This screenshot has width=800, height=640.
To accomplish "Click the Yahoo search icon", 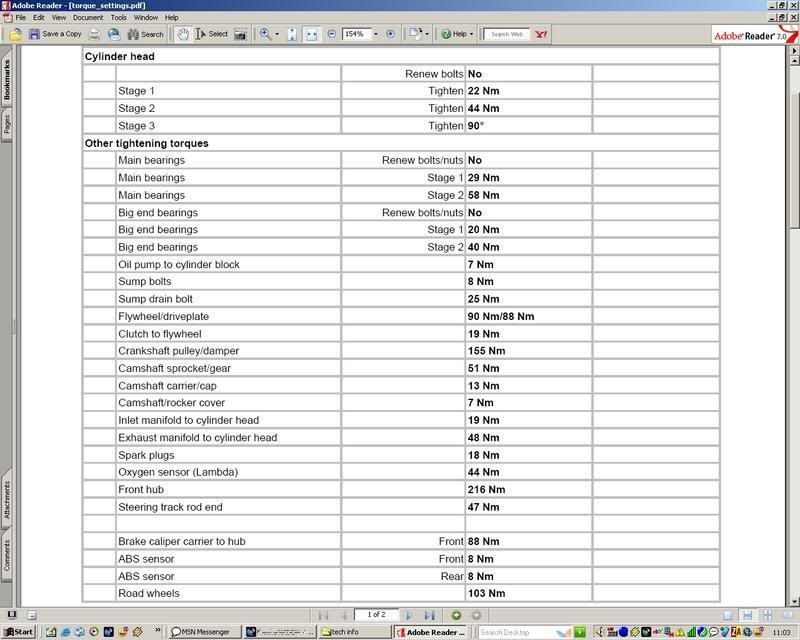I will (541, 34).
